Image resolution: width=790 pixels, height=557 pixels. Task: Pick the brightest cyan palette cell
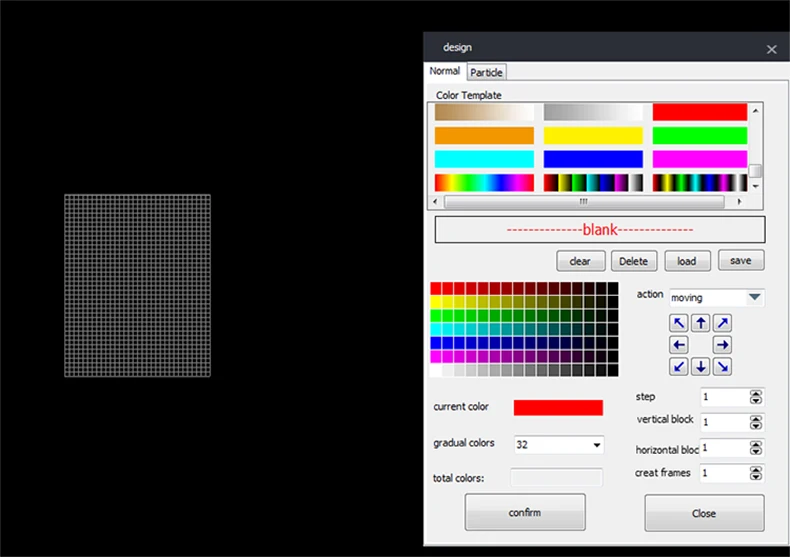pyautogui.click(x=436, y=329)
